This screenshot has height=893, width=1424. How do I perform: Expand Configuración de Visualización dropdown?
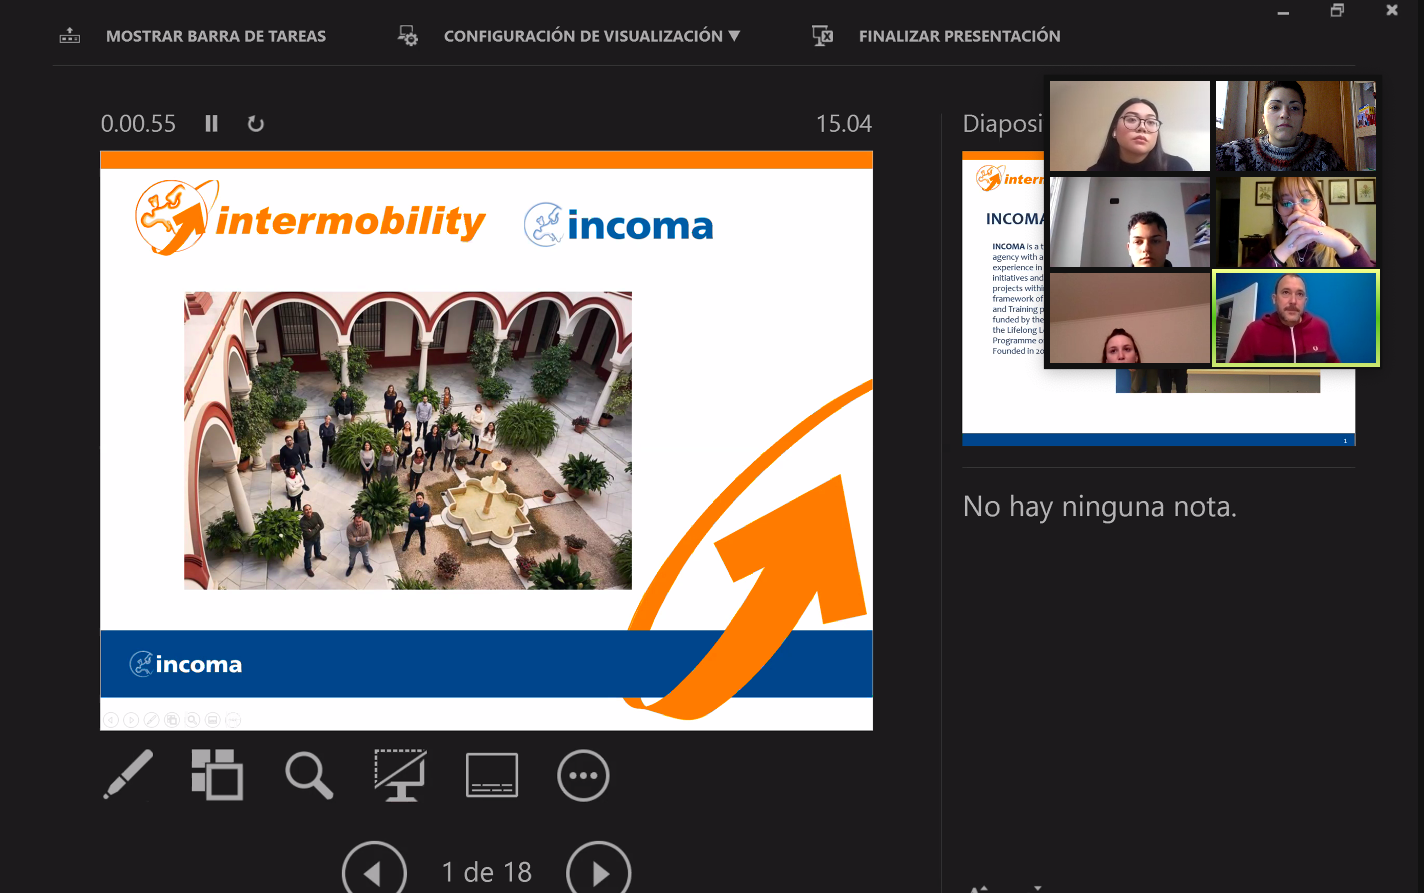tap(592, 36)
